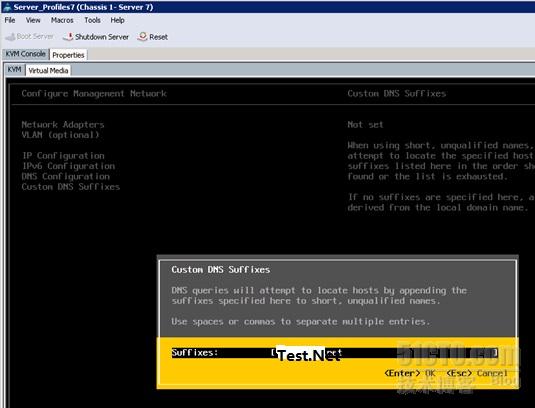
Task: Select the Virtual Media sub-tab
Action: tap(48, 71)
